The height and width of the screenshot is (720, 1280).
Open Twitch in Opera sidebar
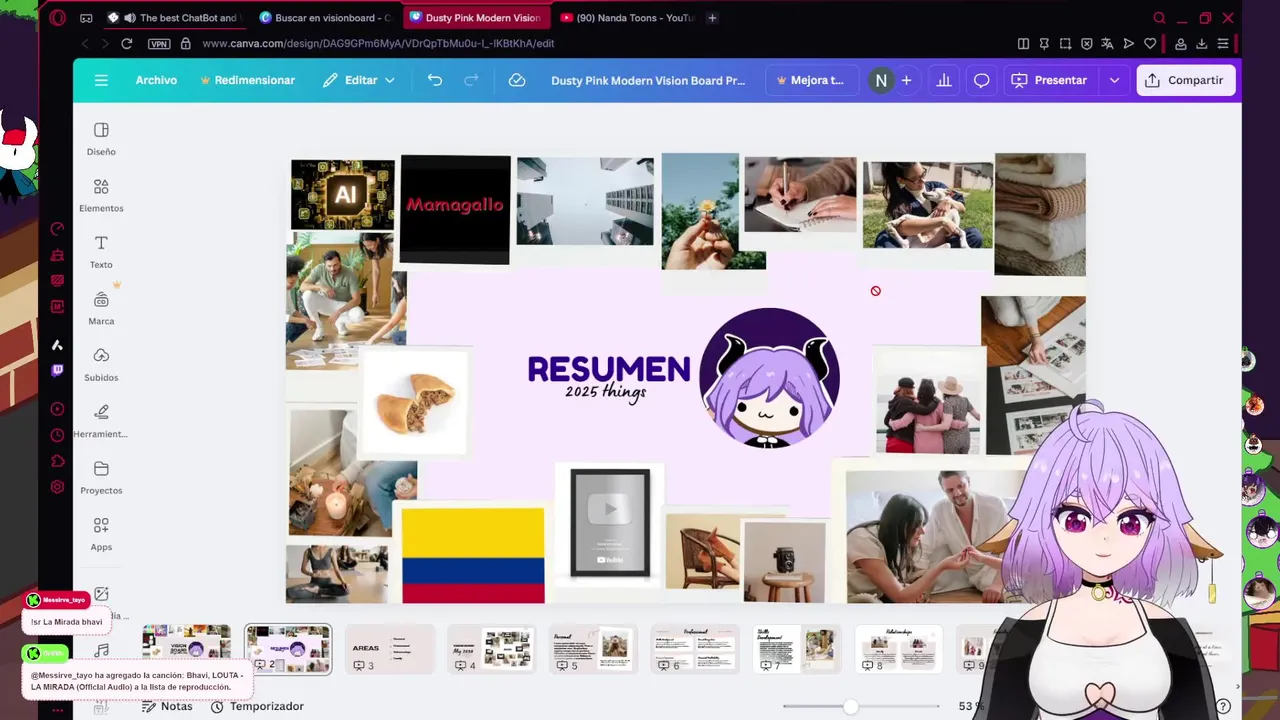[x=57, y=370]
